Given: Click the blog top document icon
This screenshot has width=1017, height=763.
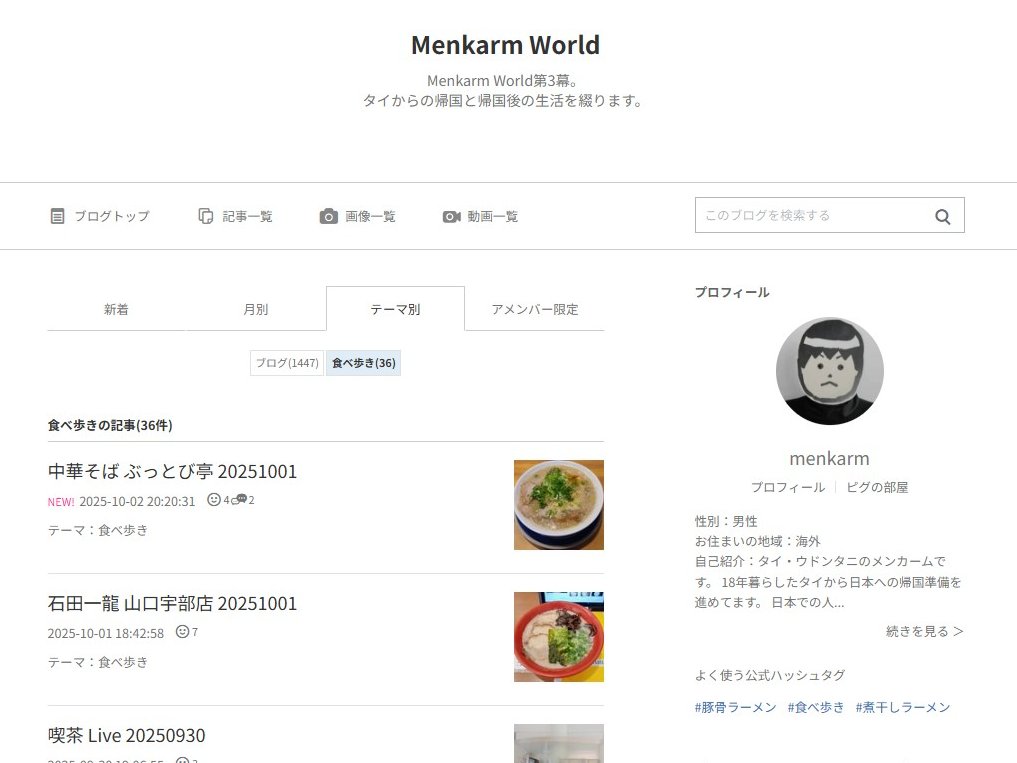Looking at the screenshot, I should tap(57, 216).
